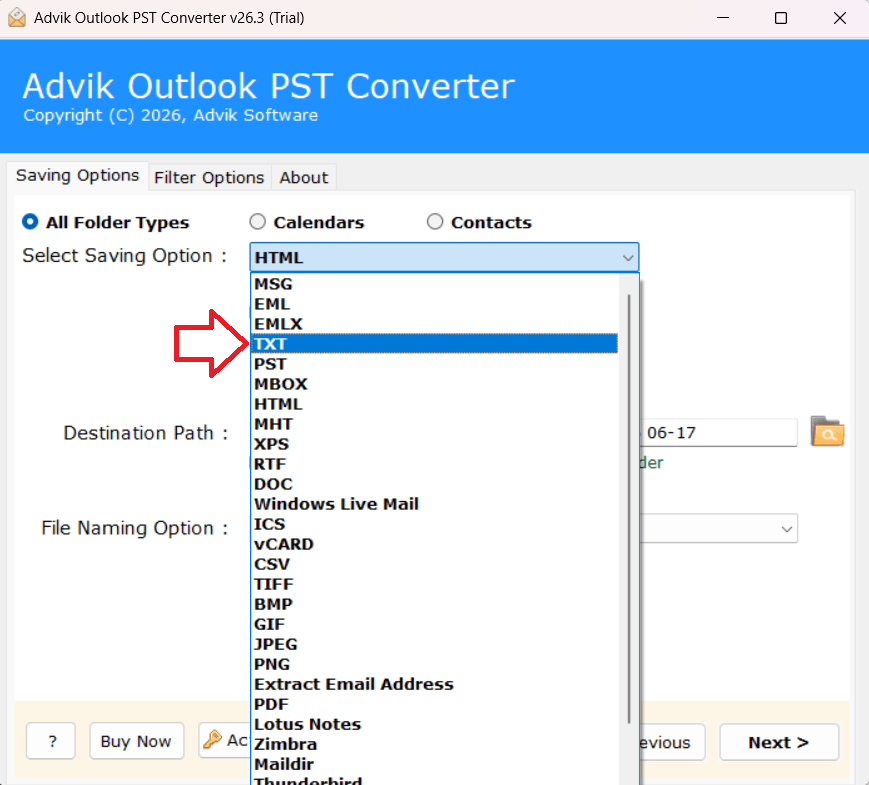The height and width of the screenshot is (785, 869).
Task: Select BMP saving format
Action: pyautogui.click(x=435, y=604)
